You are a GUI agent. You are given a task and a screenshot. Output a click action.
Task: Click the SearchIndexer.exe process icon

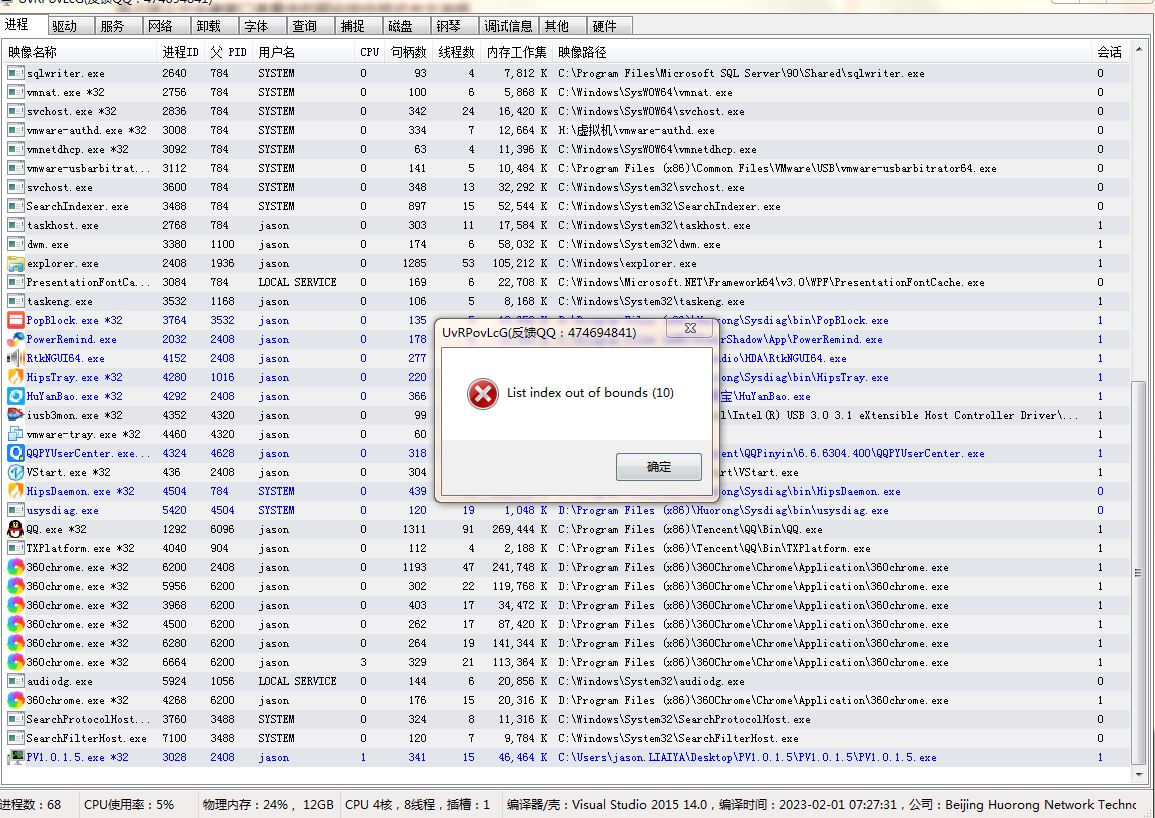click(x=15, y=206)
